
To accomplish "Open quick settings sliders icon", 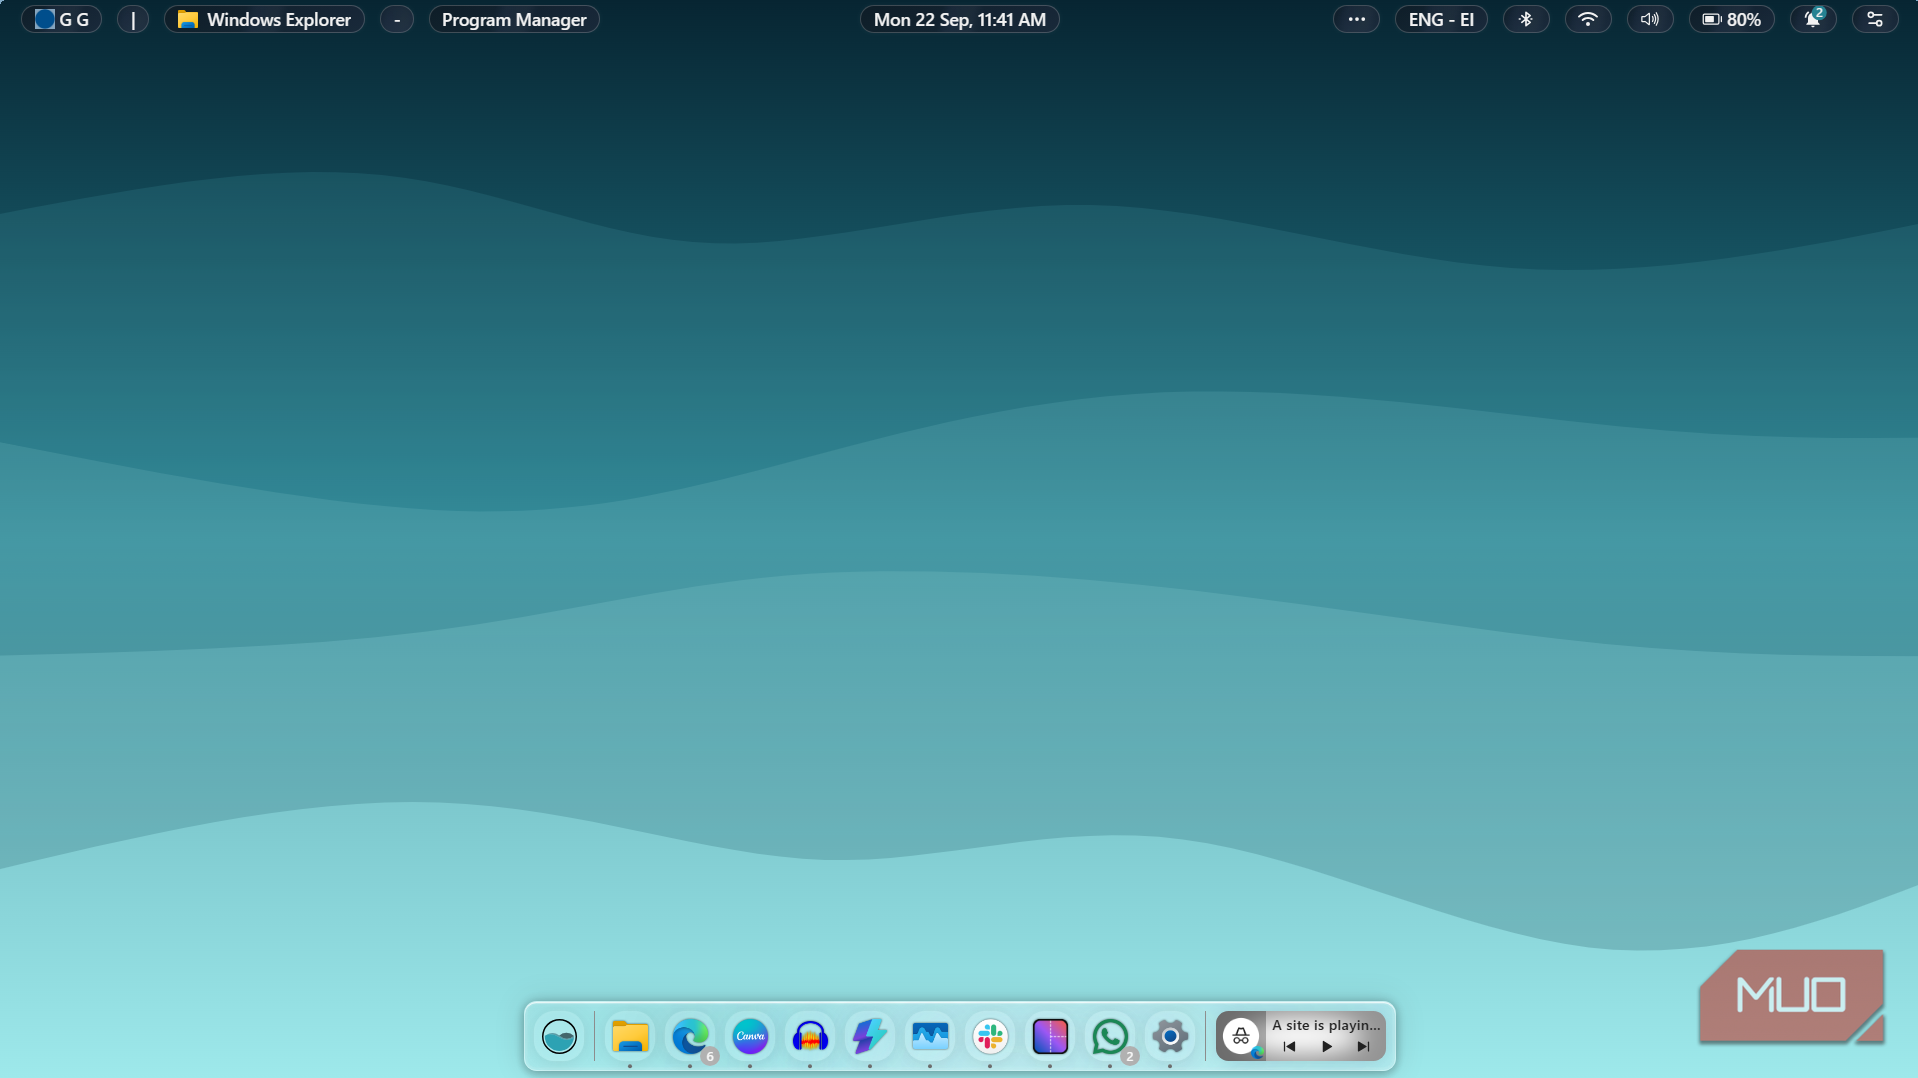I will click(x=1875, y=19).
